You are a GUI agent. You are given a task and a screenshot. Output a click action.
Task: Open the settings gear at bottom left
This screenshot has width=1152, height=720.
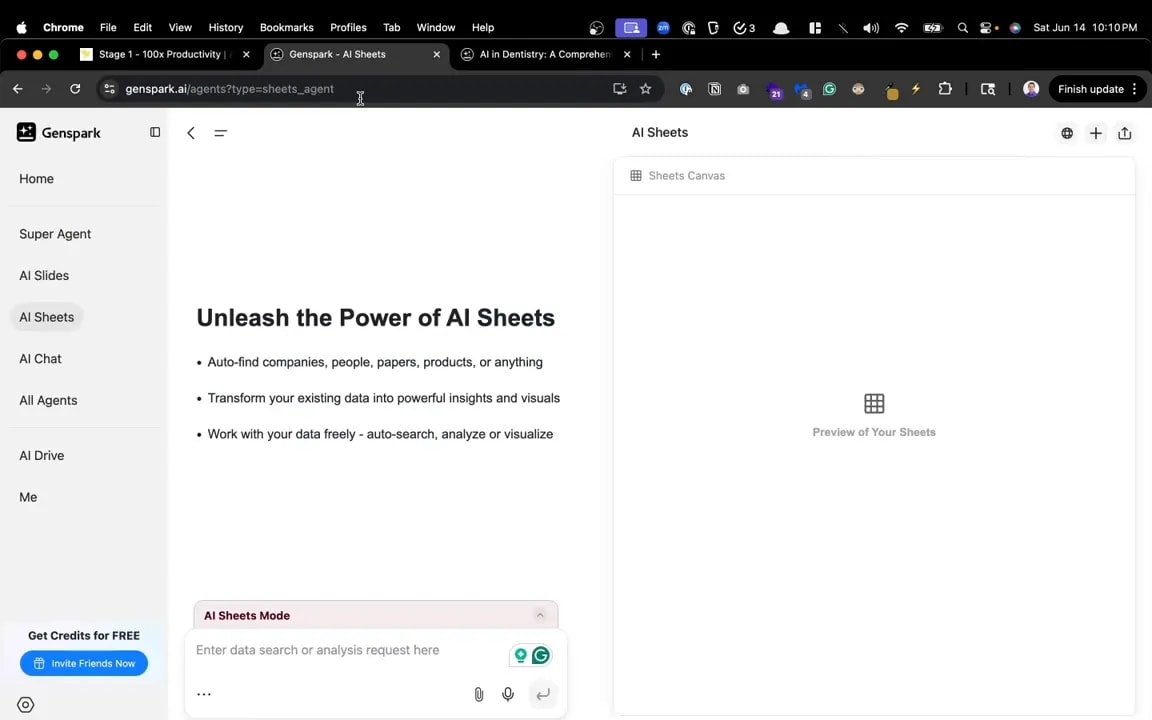click(26, 704)
